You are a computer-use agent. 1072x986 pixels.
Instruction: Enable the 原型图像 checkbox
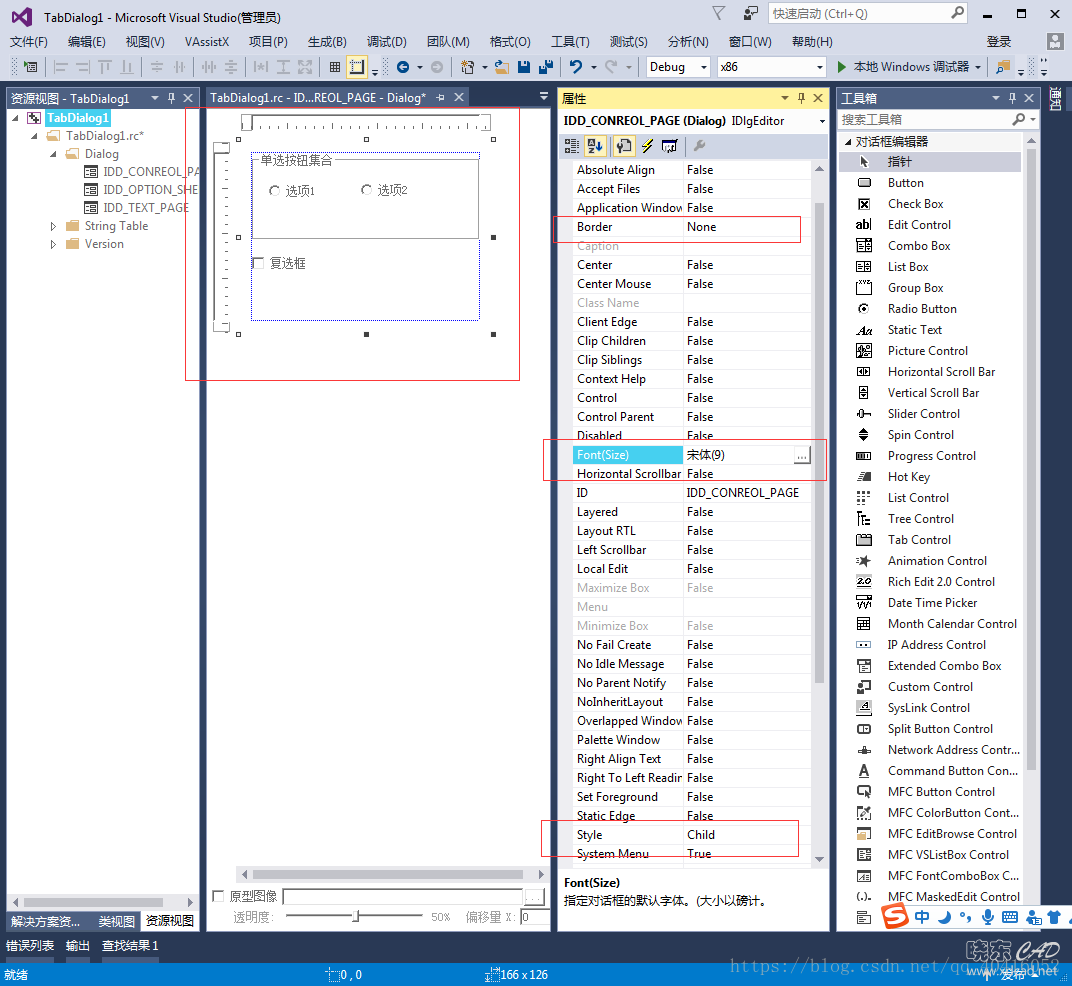[218, 896]
